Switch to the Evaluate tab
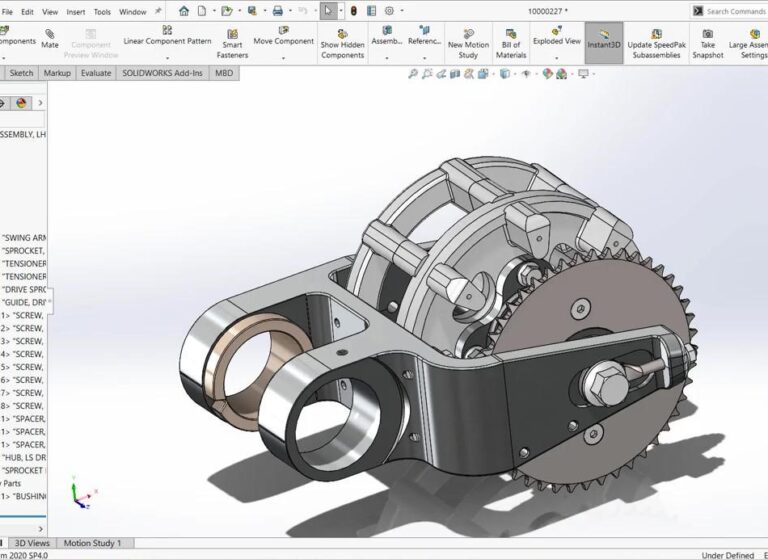Screen dimensions: 768x559 pos(96,73)
